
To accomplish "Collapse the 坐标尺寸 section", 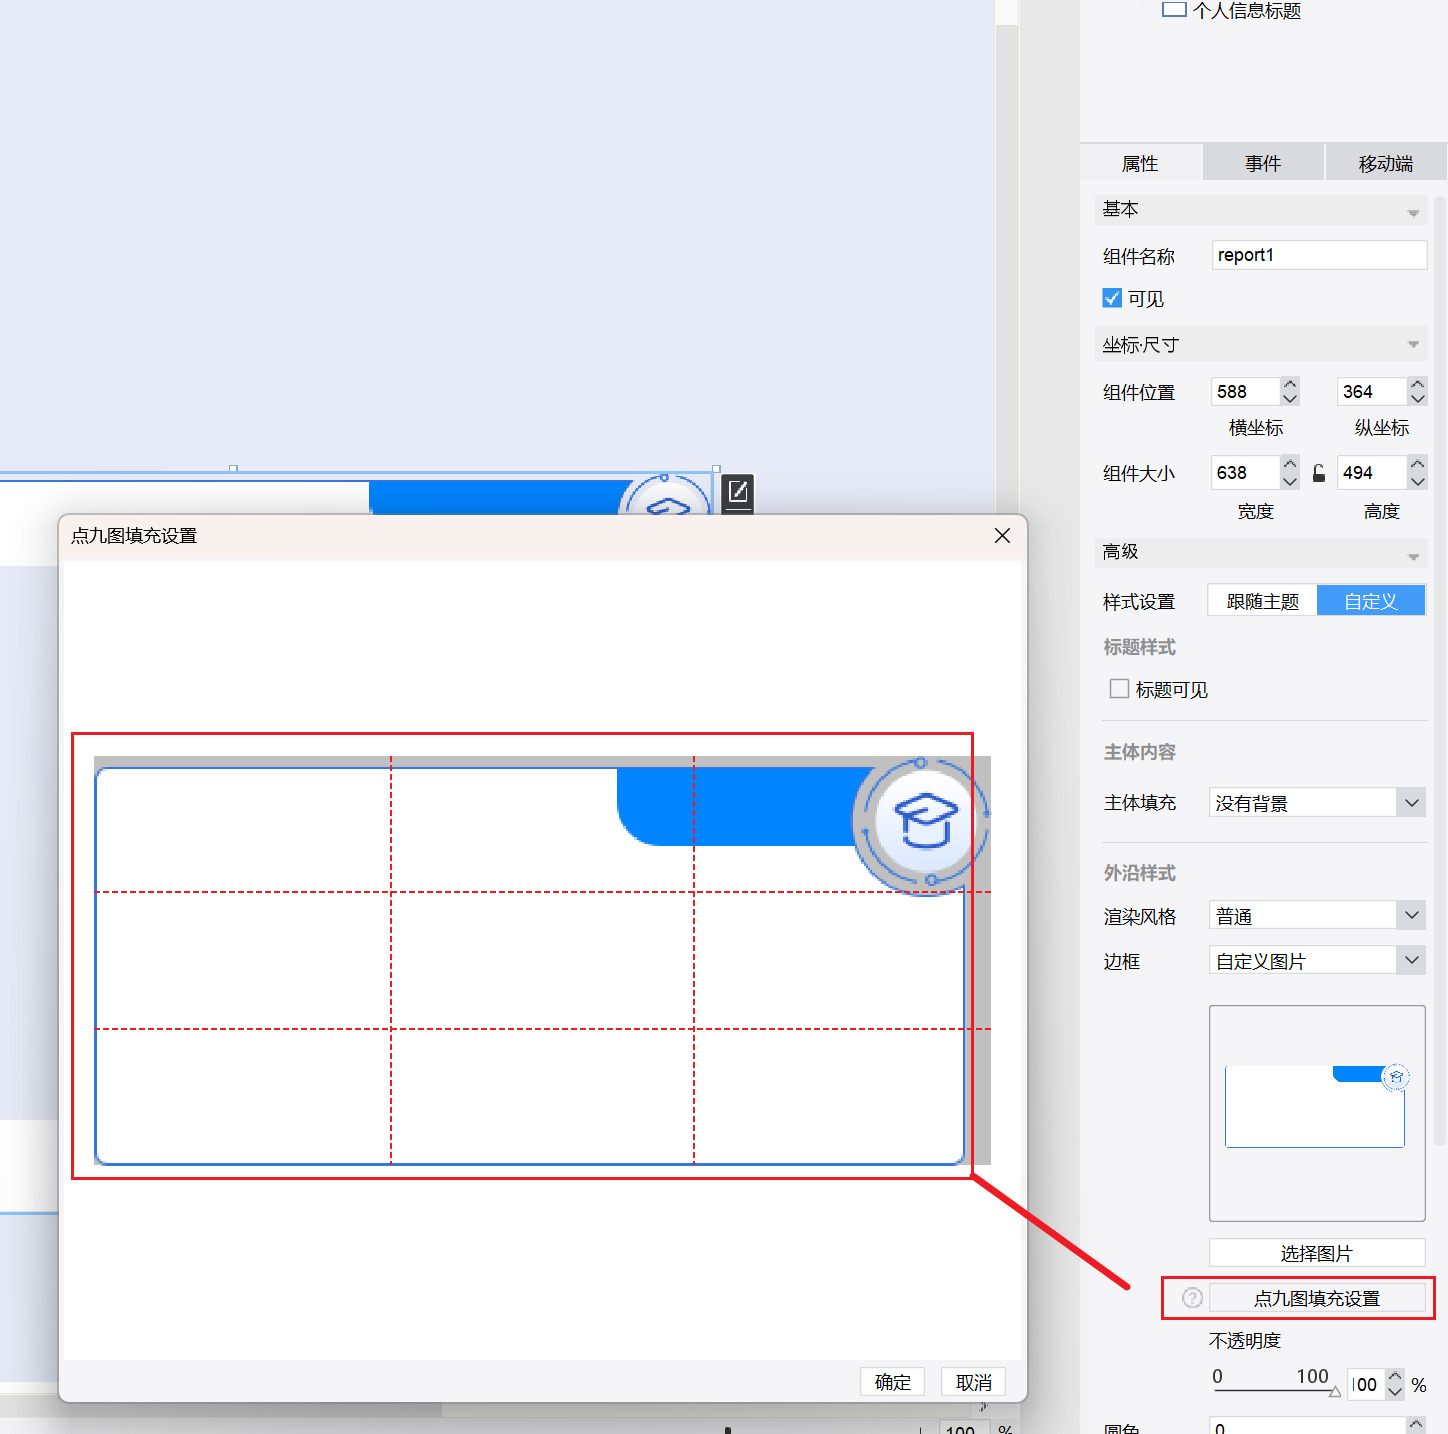I will point(1413,345).
